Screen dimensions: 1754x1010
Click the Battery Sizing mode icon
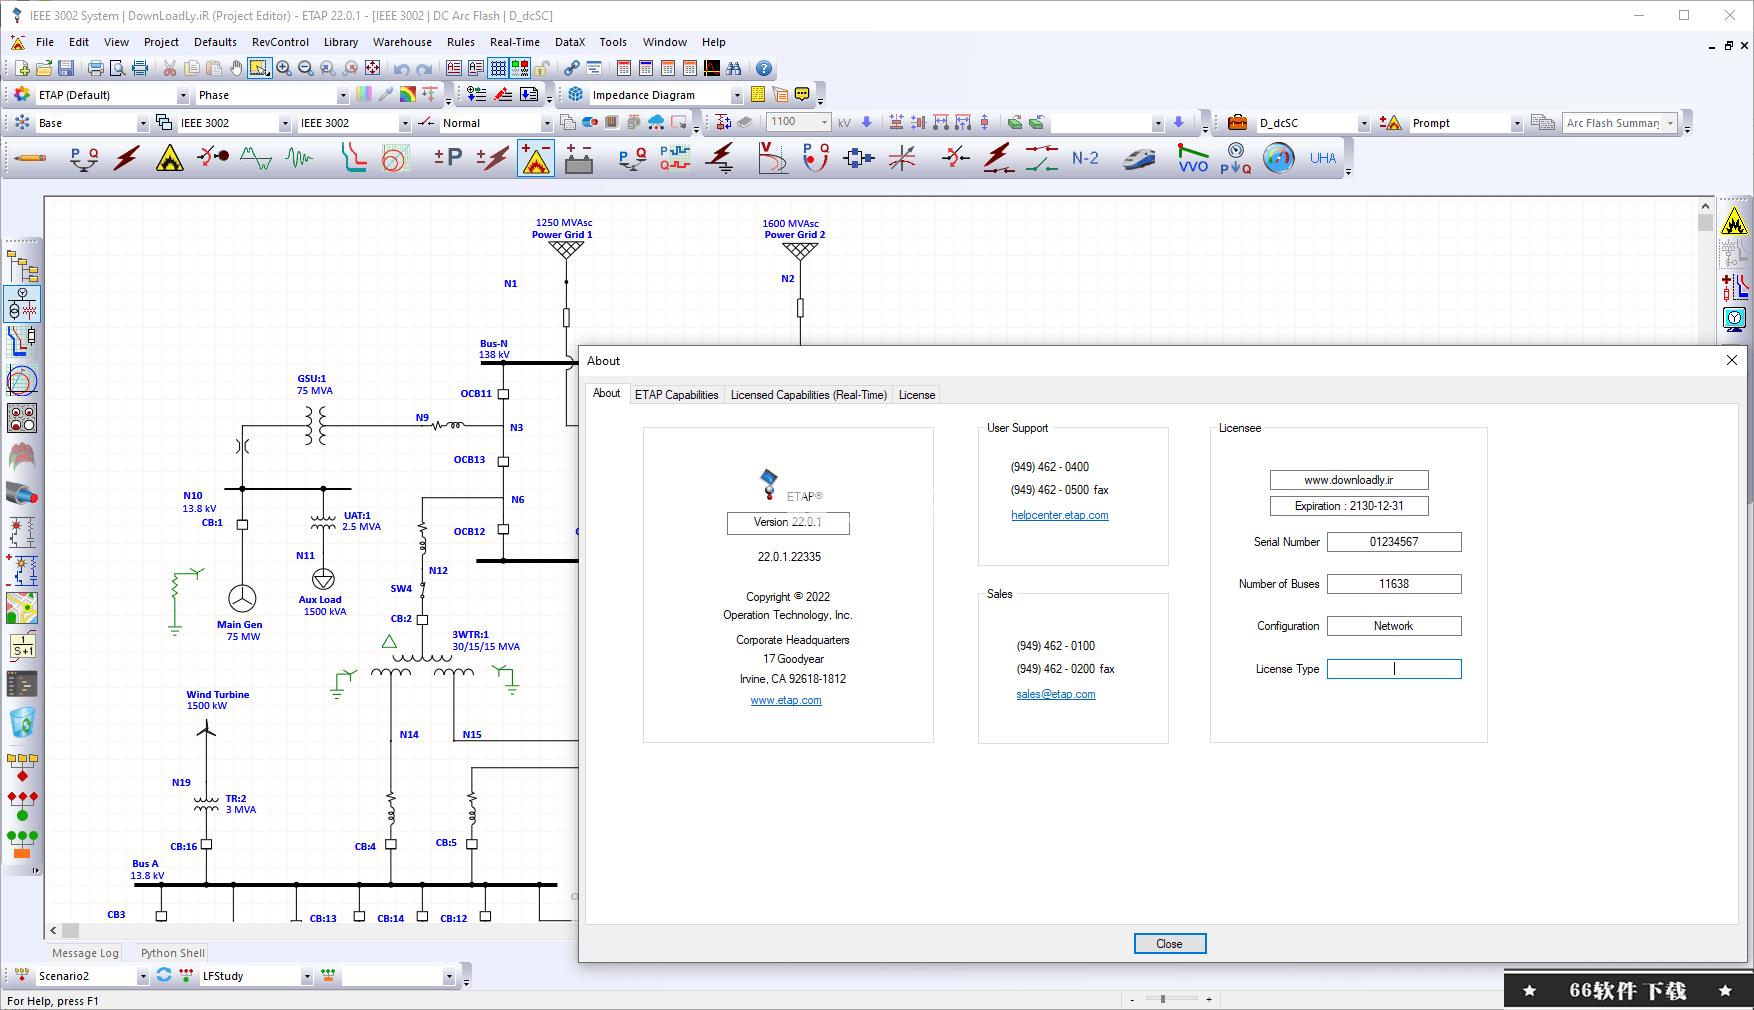579,158
